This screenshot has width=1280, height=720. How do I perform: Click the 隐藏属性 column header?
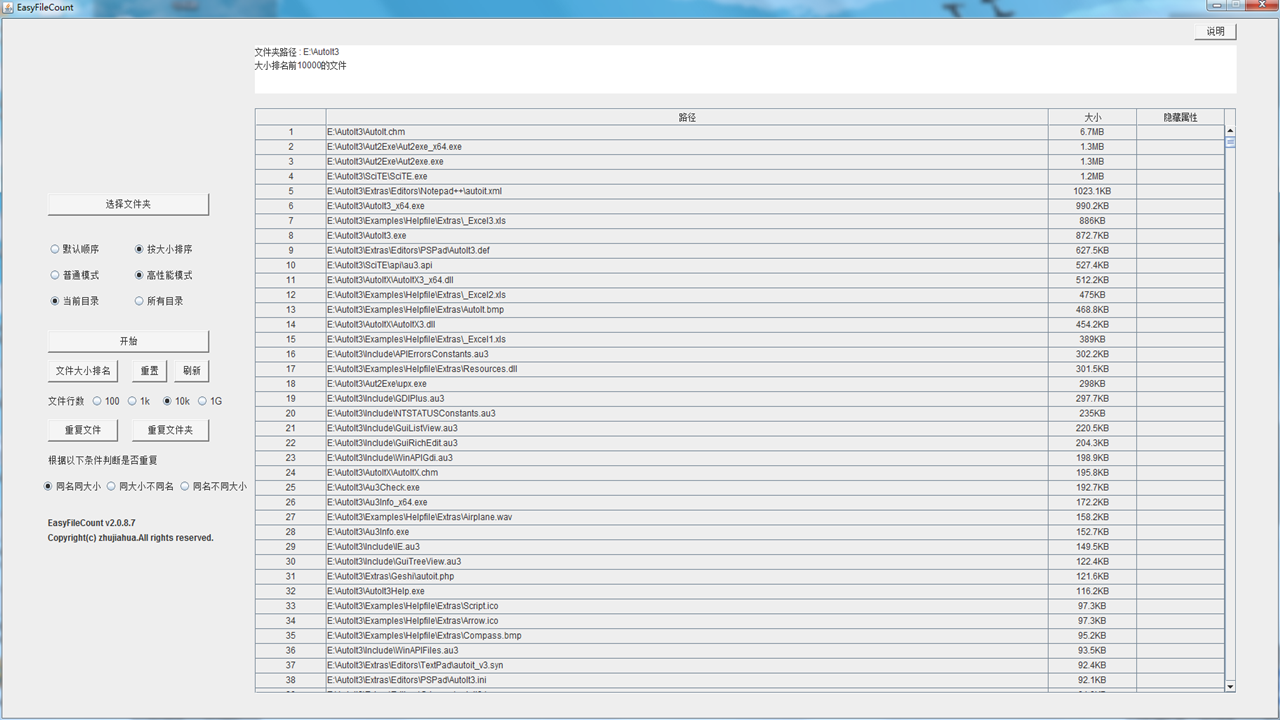click(x=1180, y=116)
